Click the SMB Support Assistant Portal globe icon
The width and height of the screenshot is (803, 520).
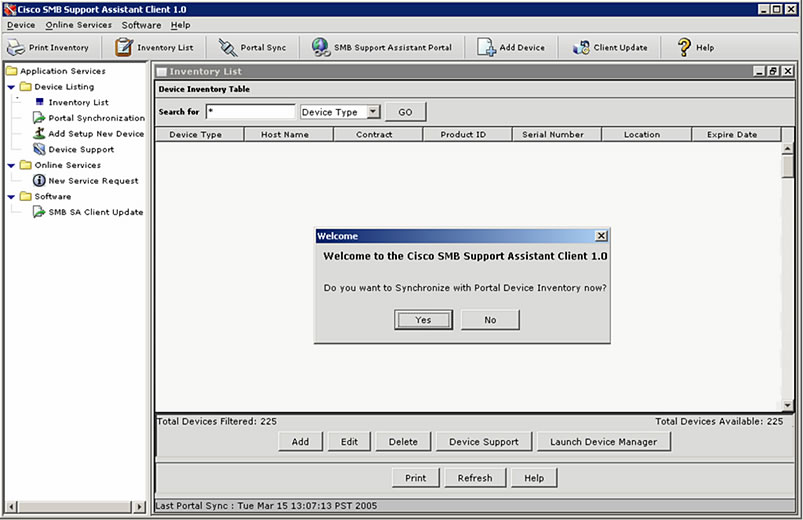pos(321,47)
